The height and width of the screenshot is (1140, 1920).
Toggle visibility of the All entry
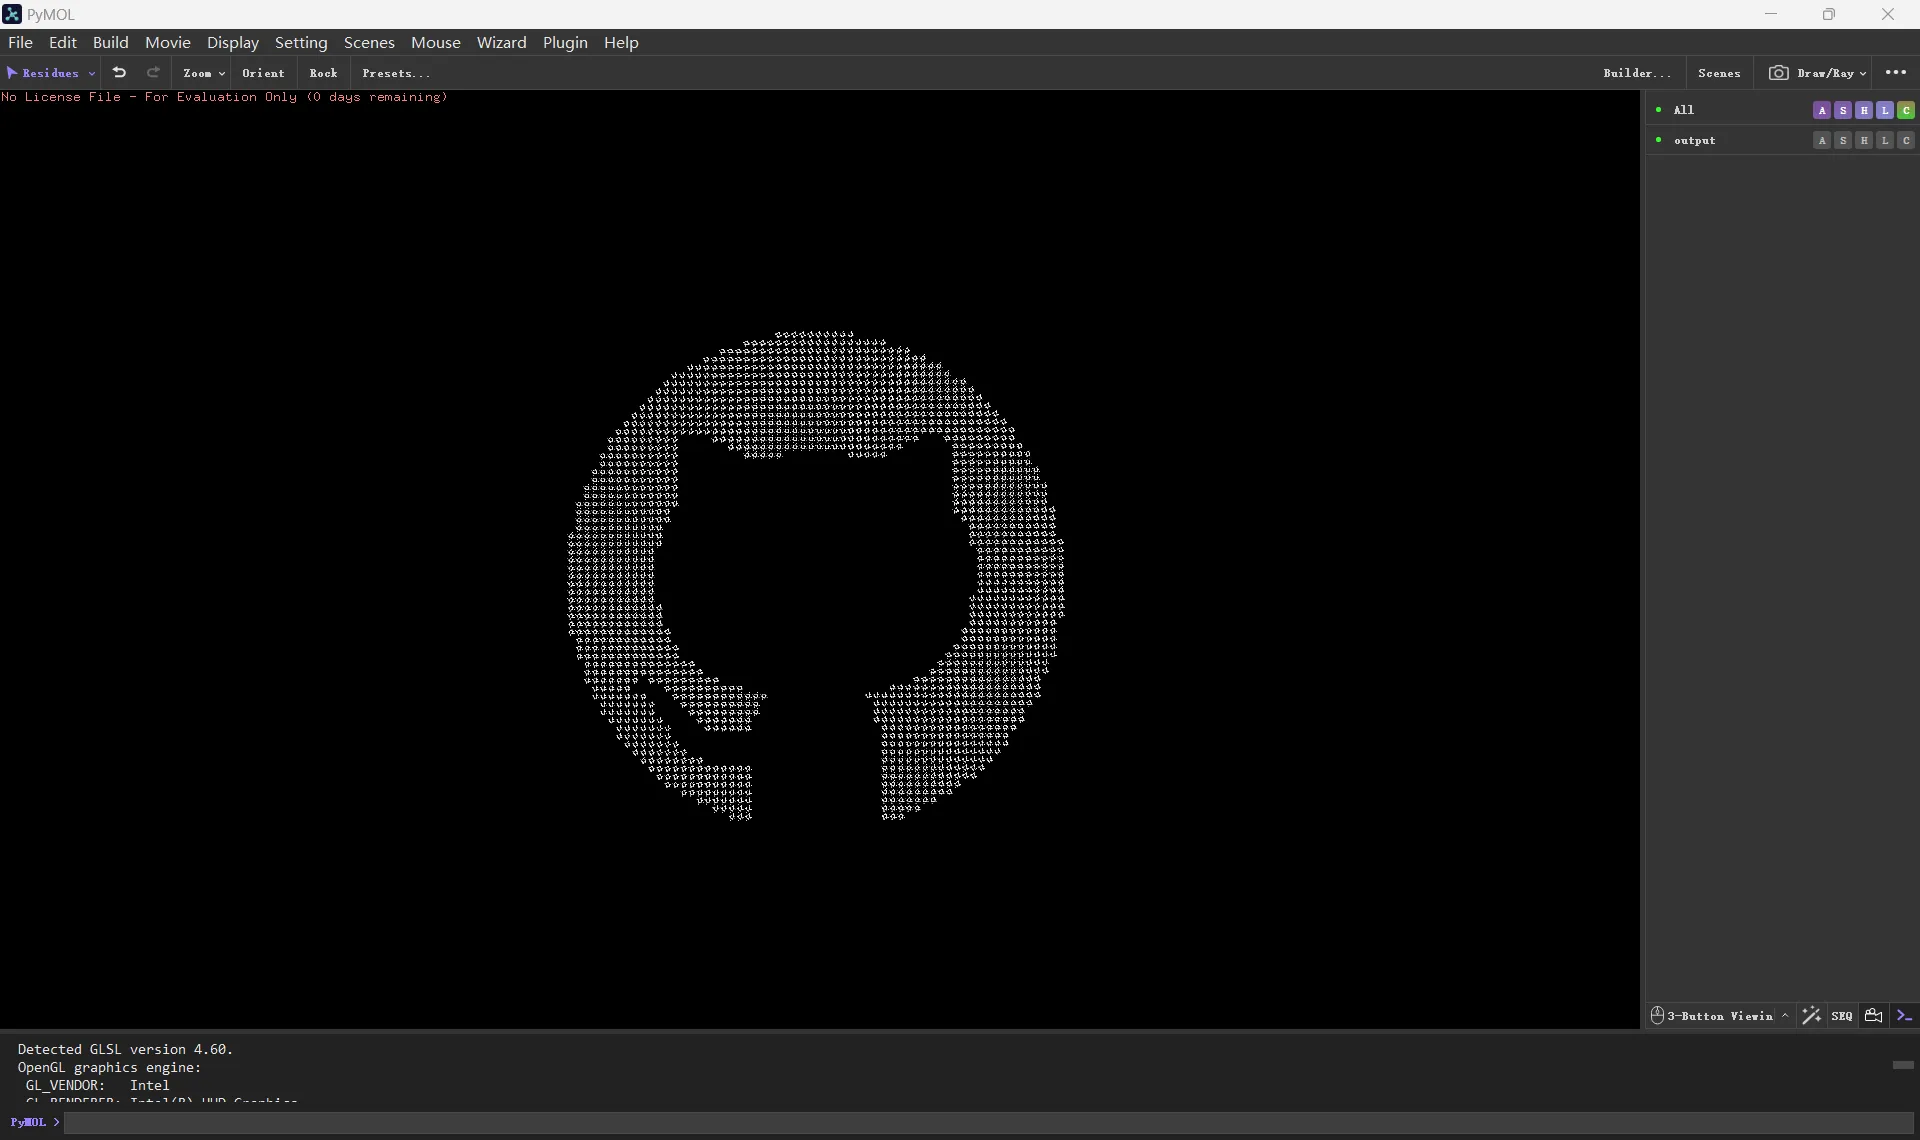(x=1659, y=110)
